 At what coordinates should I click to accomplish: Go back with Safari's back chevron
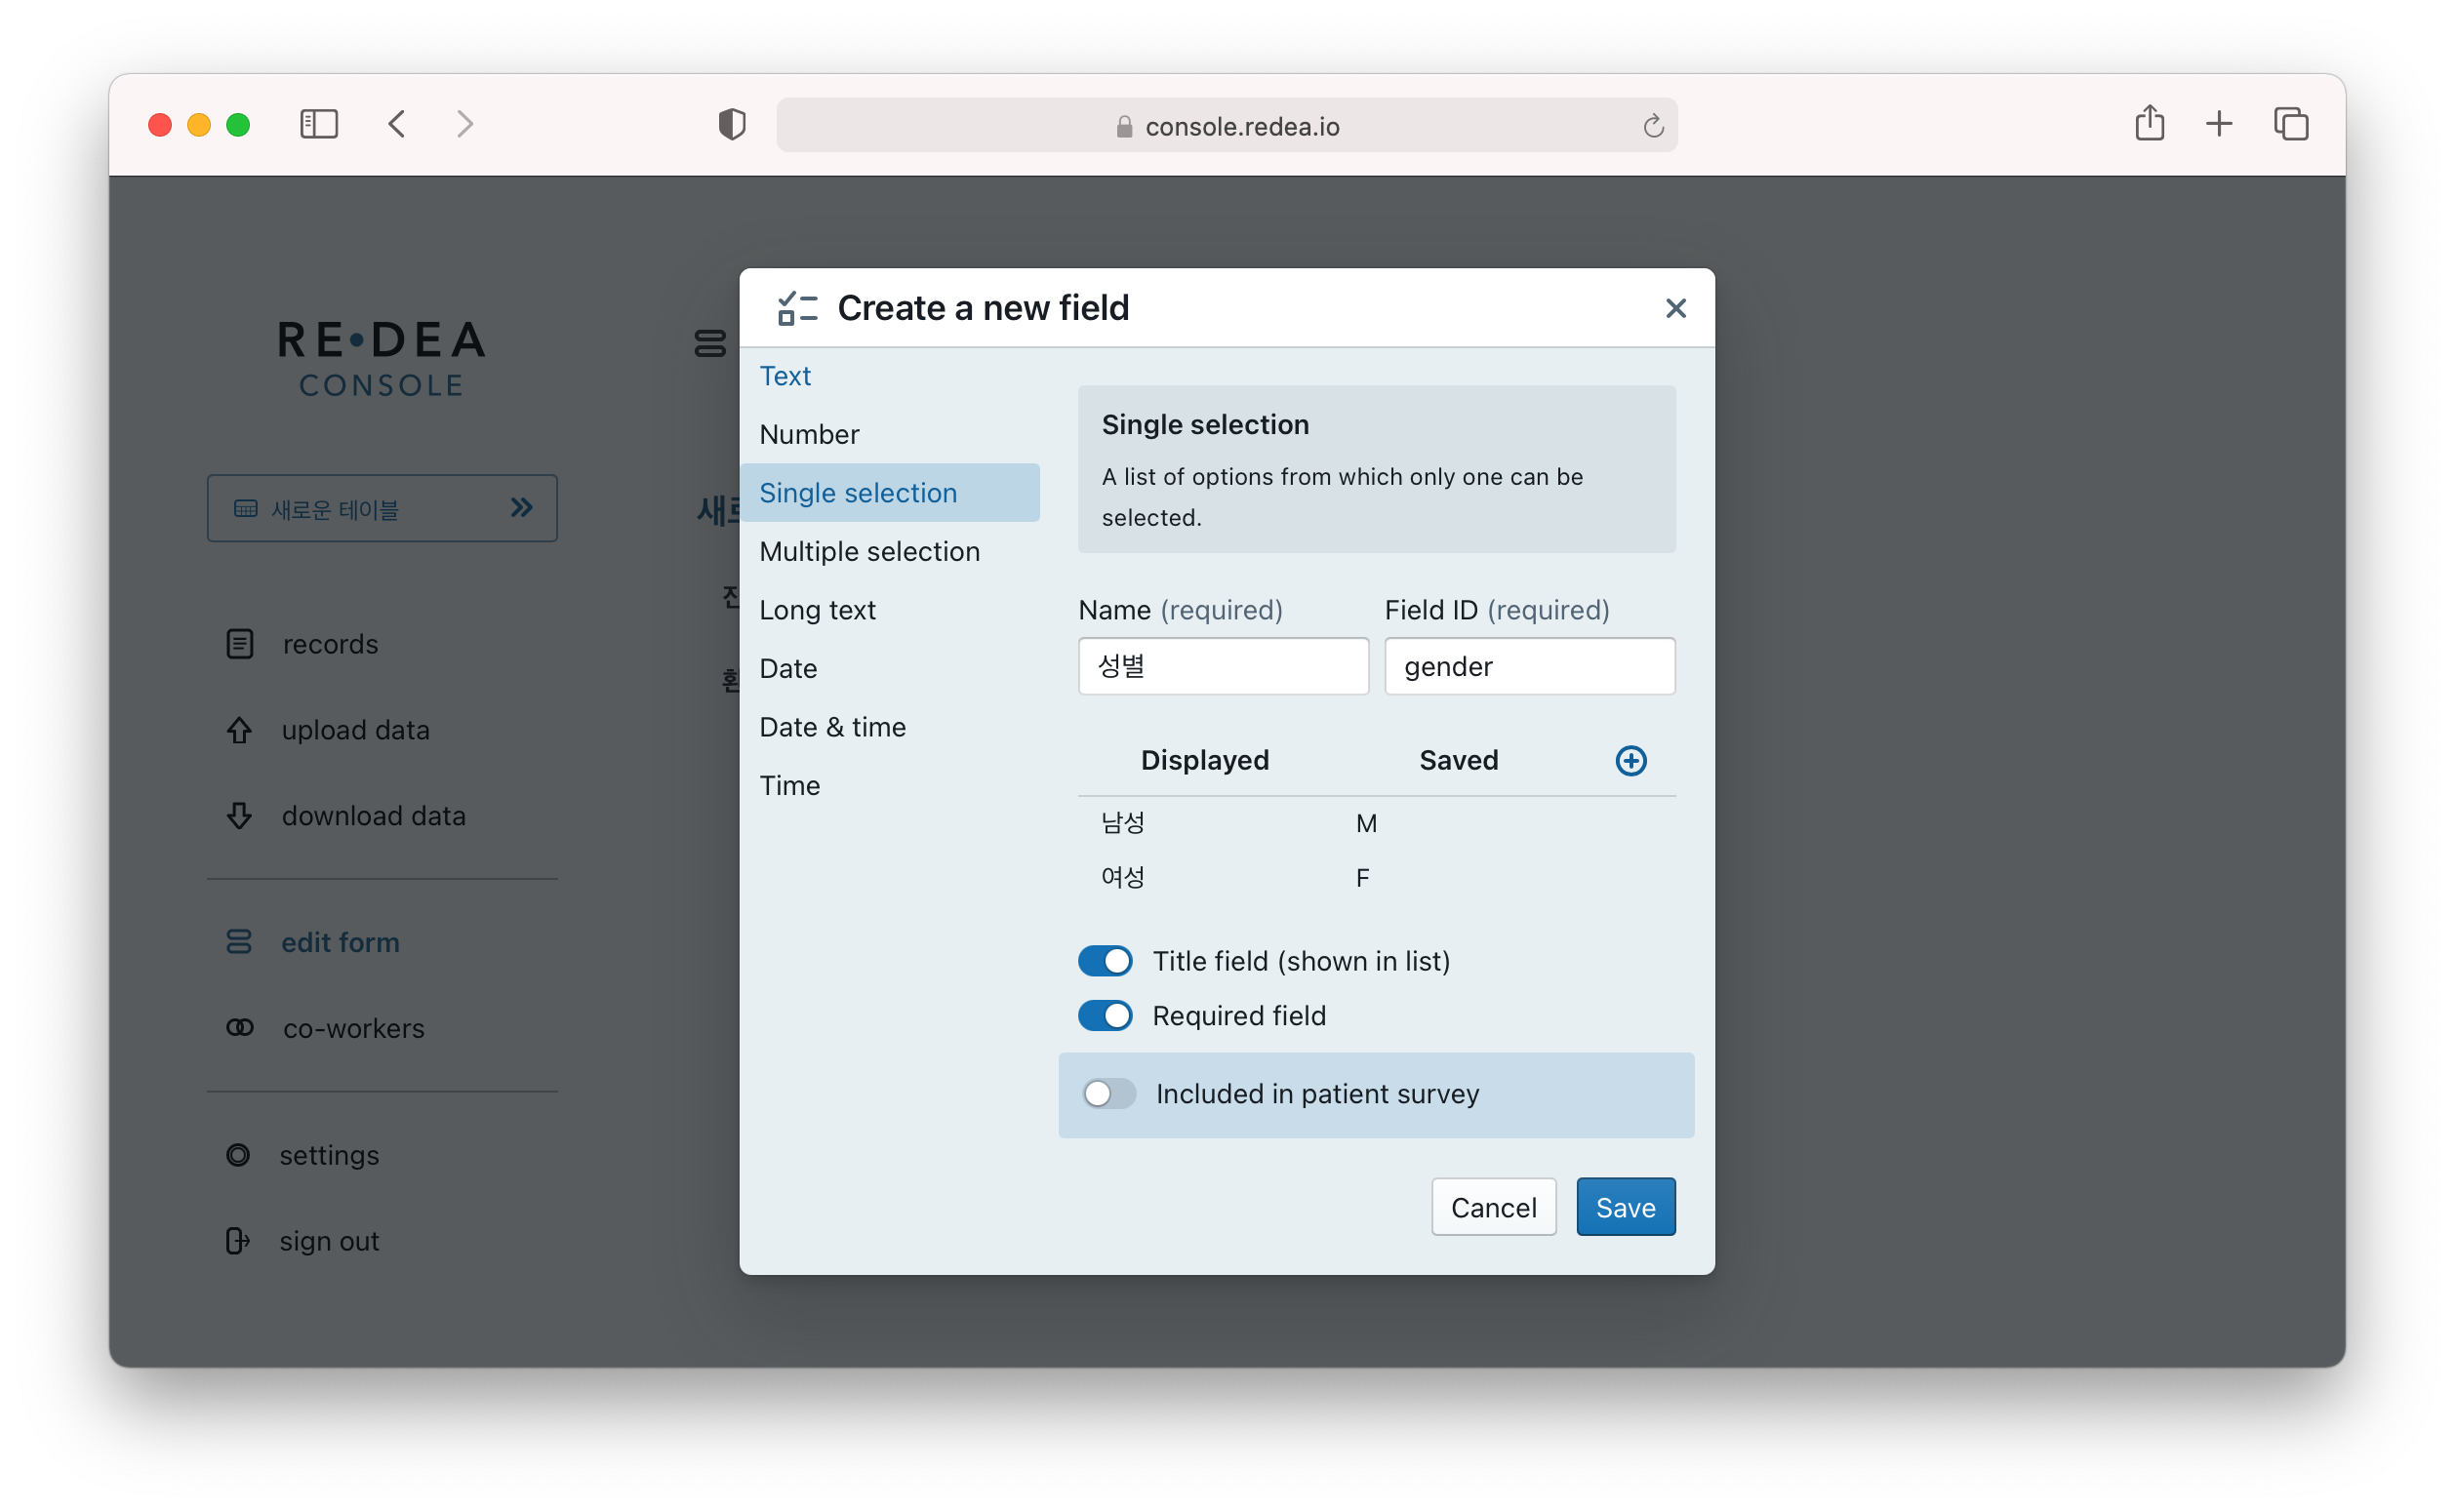397,124
